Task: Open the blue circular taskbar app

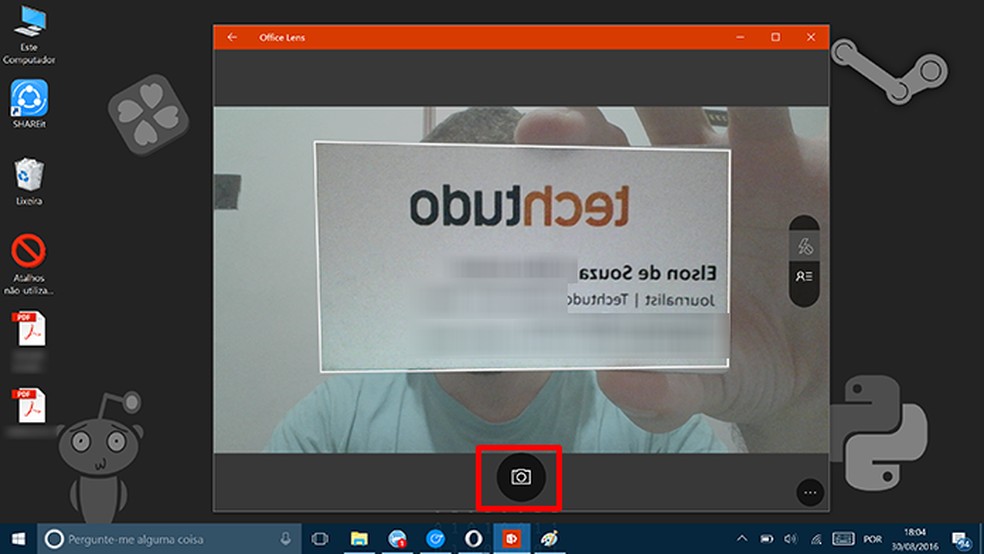Action: pos(436,539)
